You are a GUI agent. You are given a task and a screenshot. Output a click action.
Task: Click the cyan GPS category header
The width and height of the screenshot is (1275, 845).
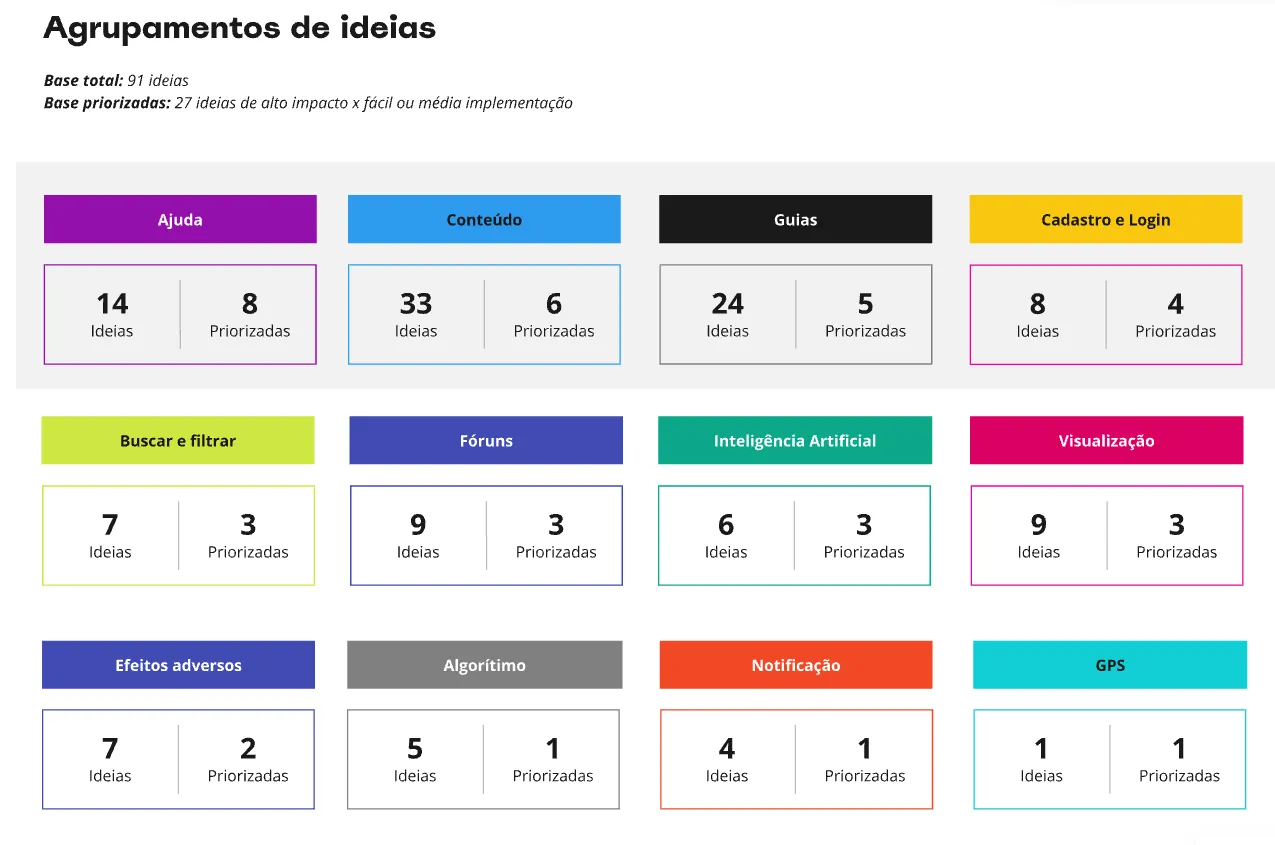coord(1110,665)
